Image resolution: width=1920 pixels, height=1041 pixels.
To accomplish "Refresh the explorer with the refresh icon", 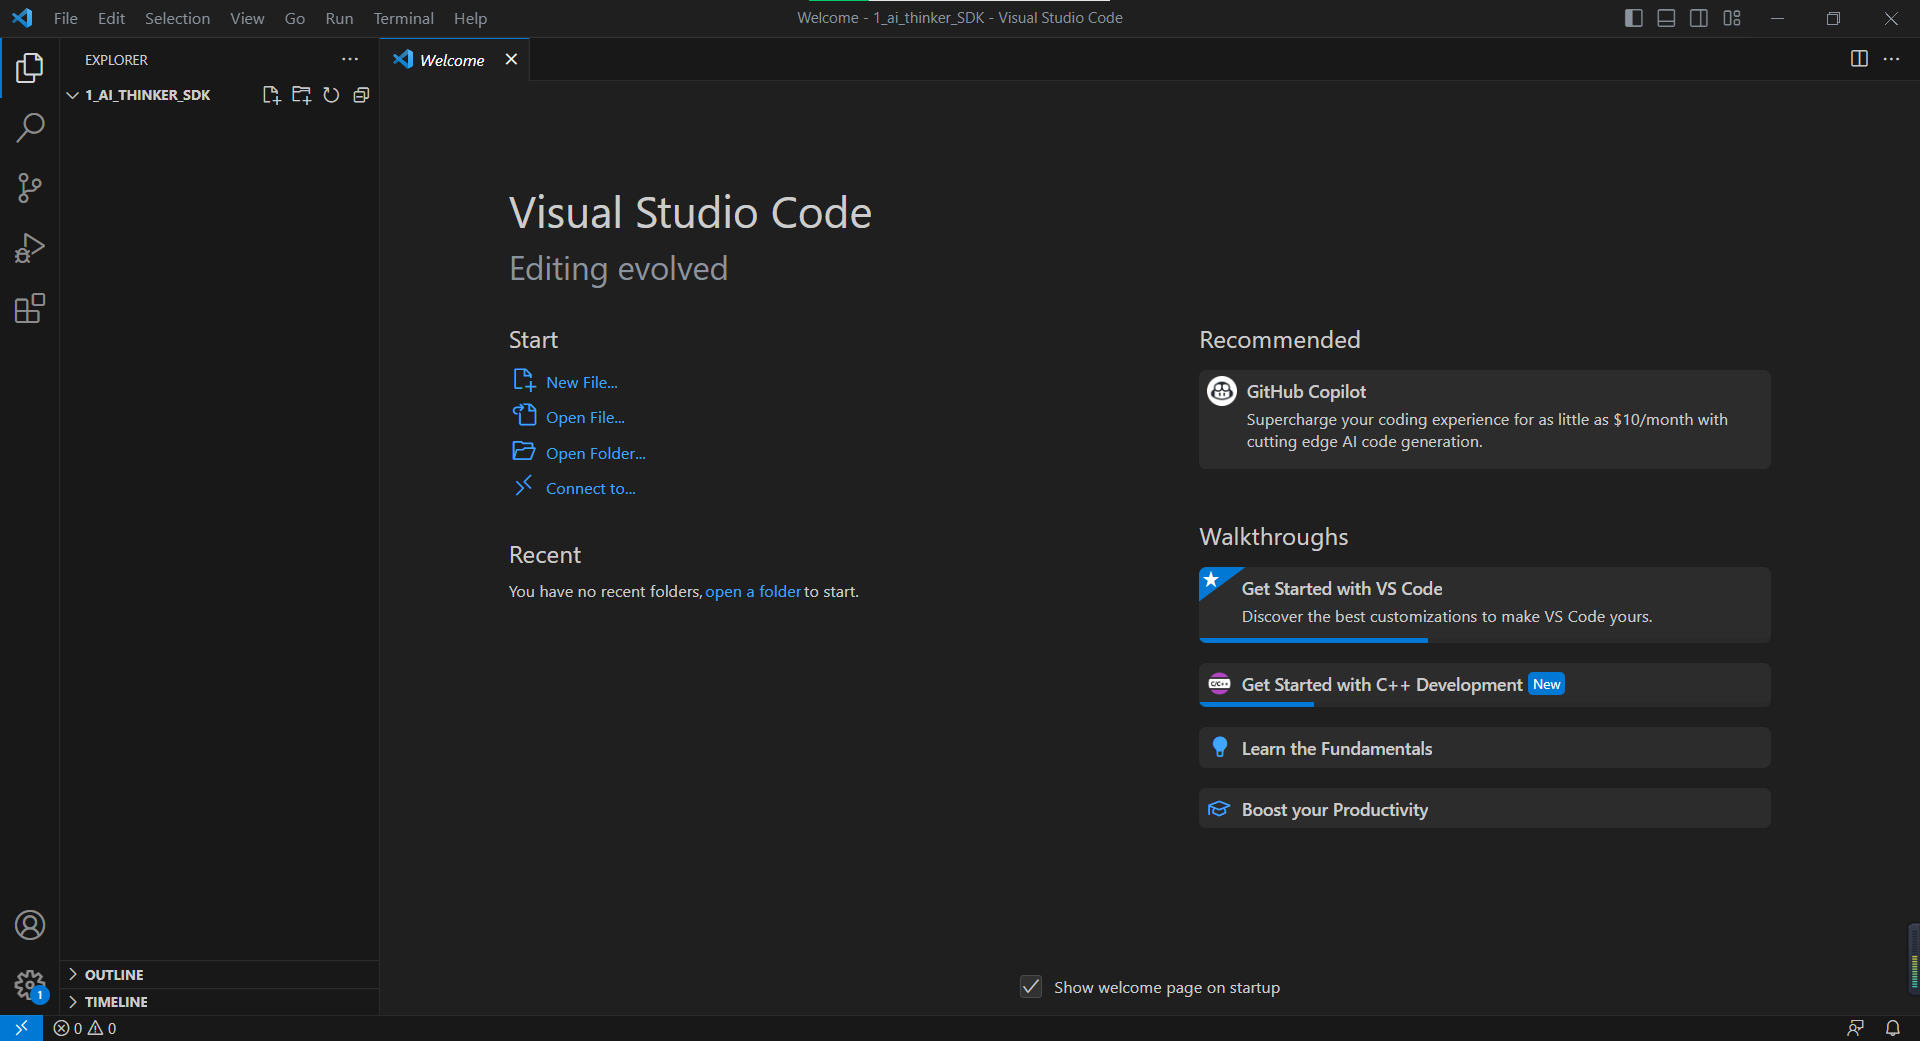I will point(331,95).
